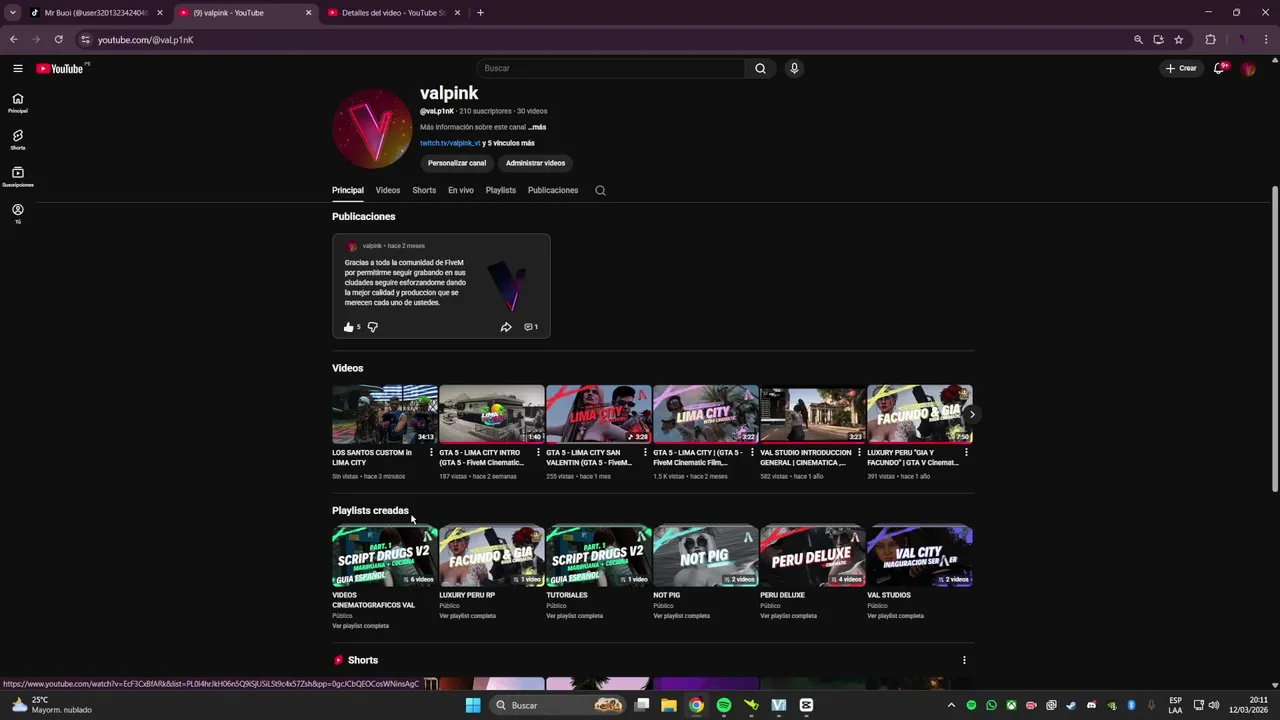Open options for LIMA CITY SAN VALENTIN video
Viewport: 1280px width, 720px height.
[x=645, y=453]
